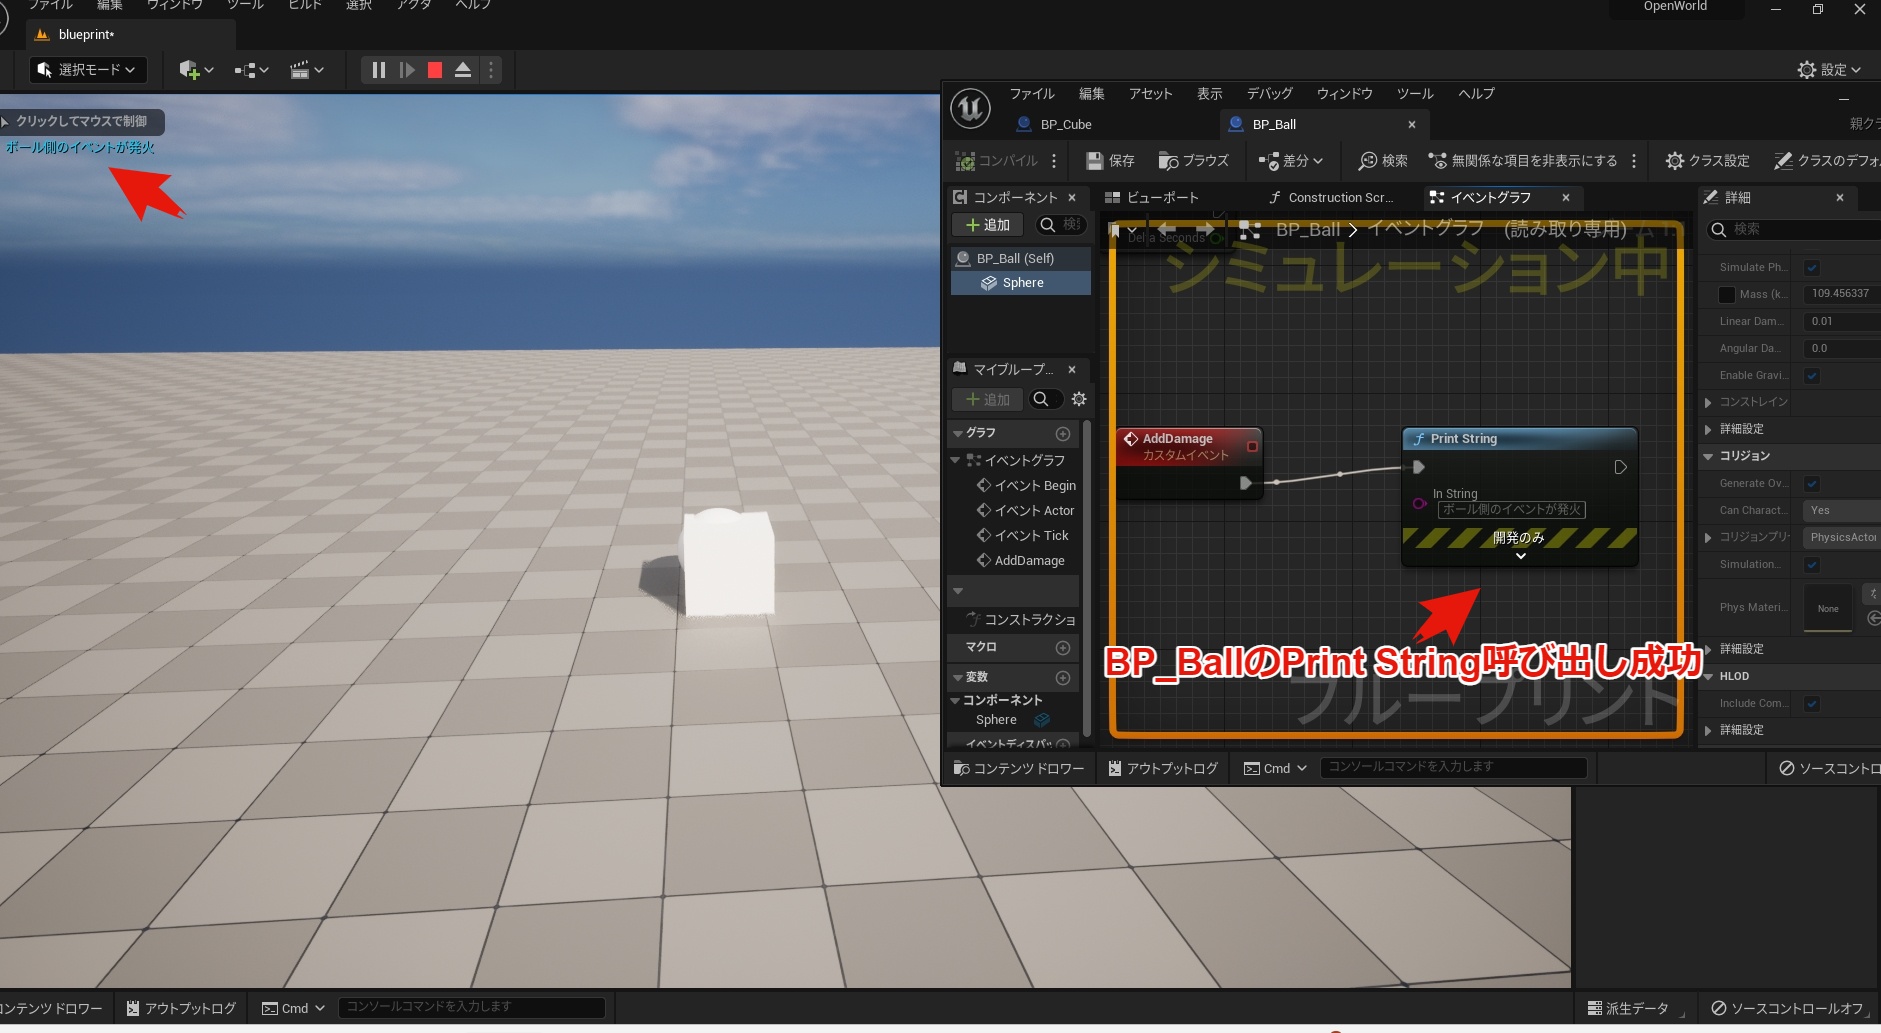This screenshot has width=1881, height=1033.
Task: Open コンテンツドロワー in blueprint editor bar
Action: (x=1018, y=769)
